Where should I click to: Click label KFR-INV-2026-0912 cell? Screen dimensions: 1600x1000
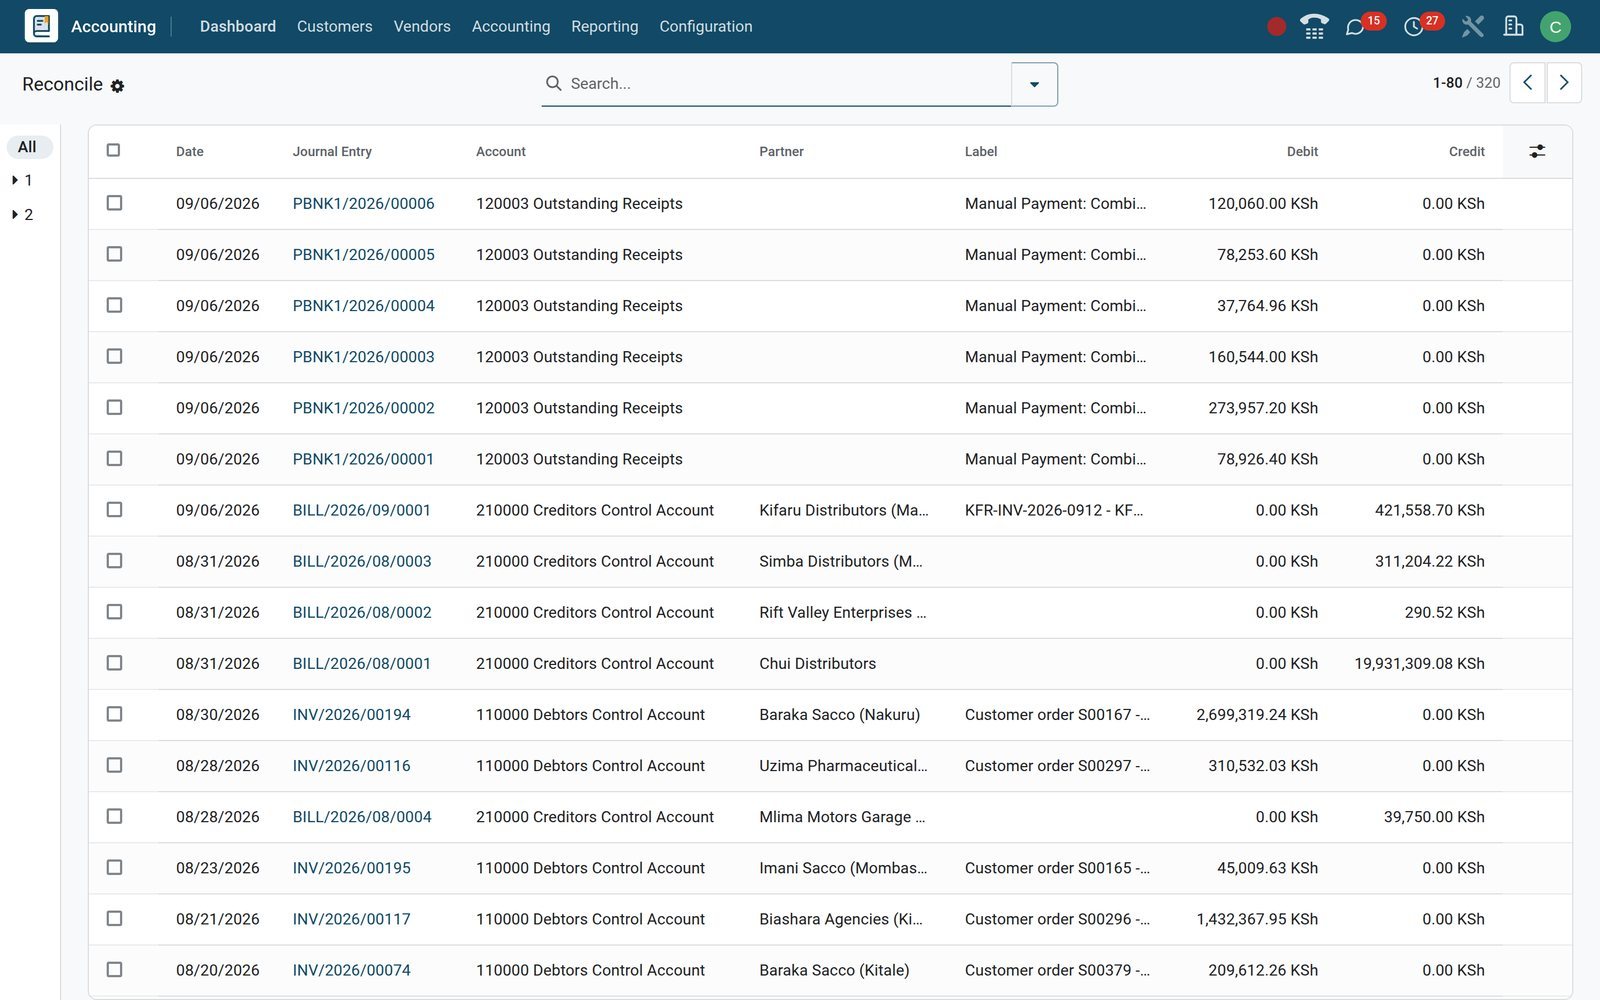(x=1054, y=510)
